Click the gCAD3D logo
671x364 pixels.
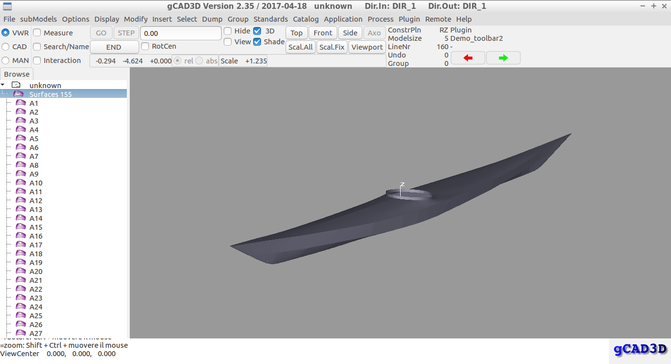coord(640,349)
